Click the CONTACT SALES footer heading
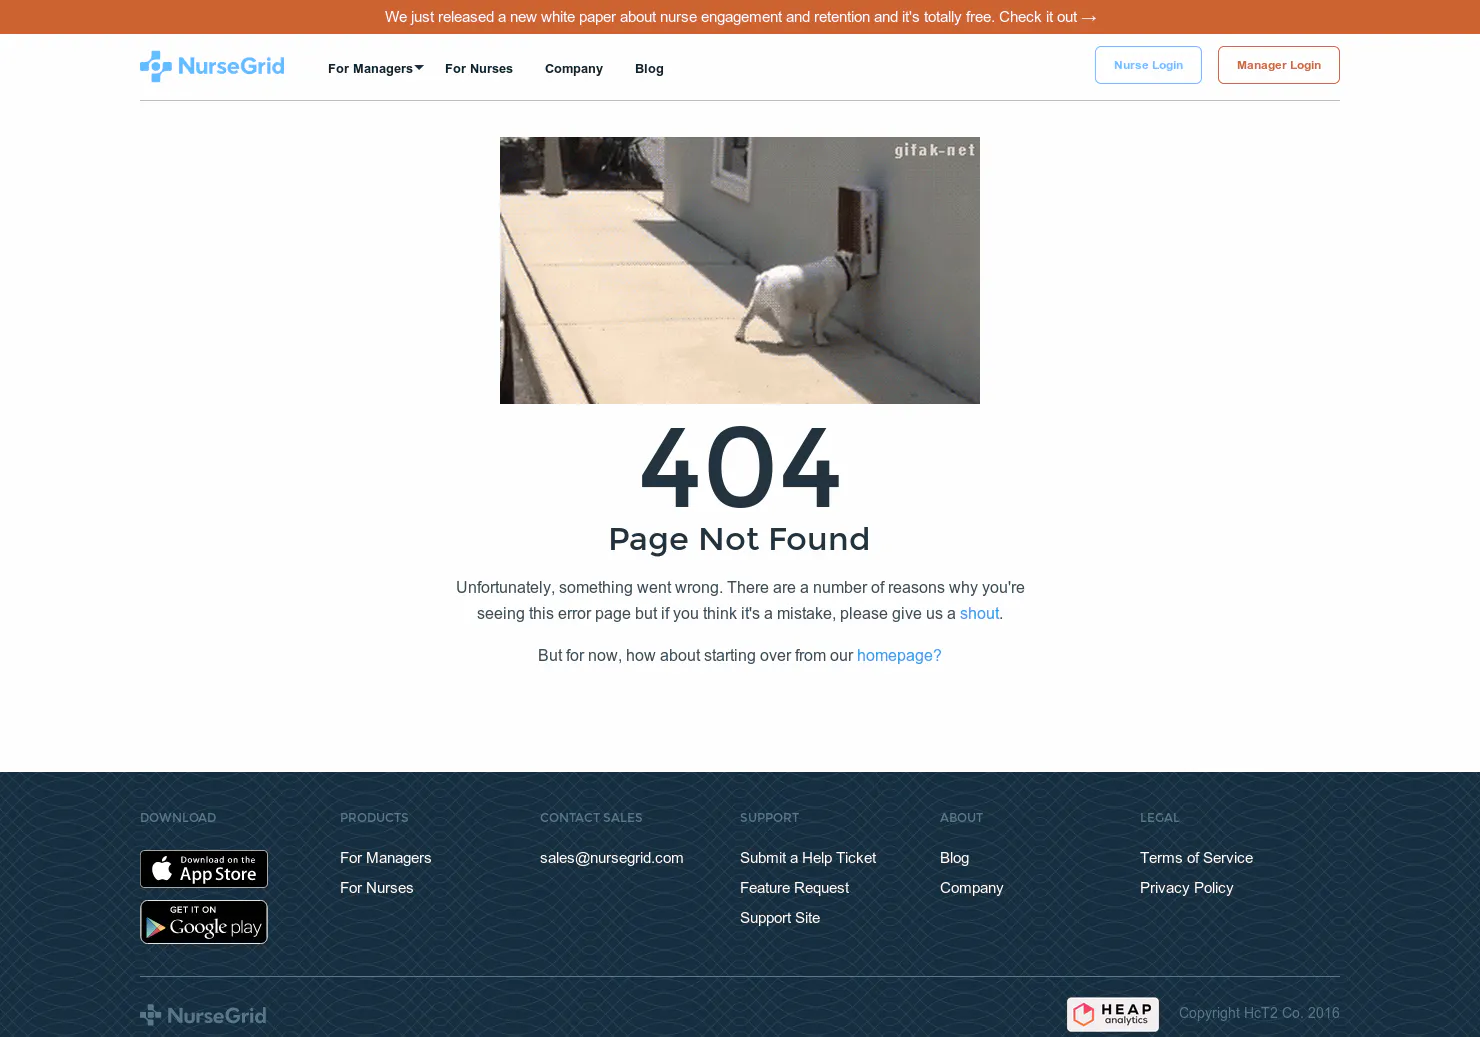The image size is (1480, 1037). coord(591,818)
